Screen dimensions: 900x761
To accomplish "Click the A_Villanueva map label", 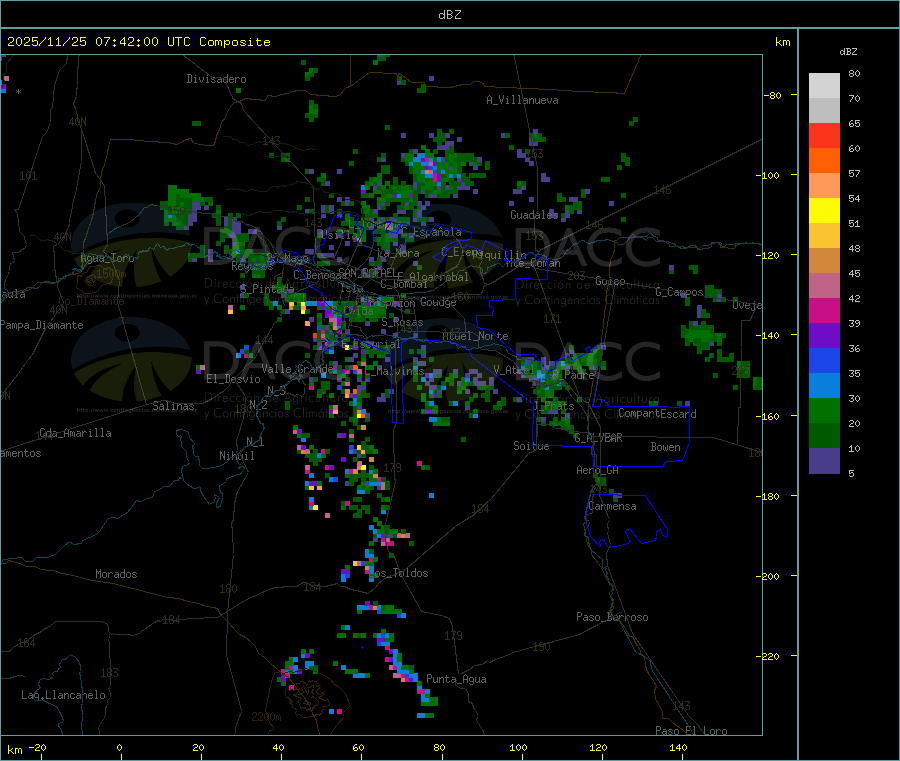I will pos(522,100).
